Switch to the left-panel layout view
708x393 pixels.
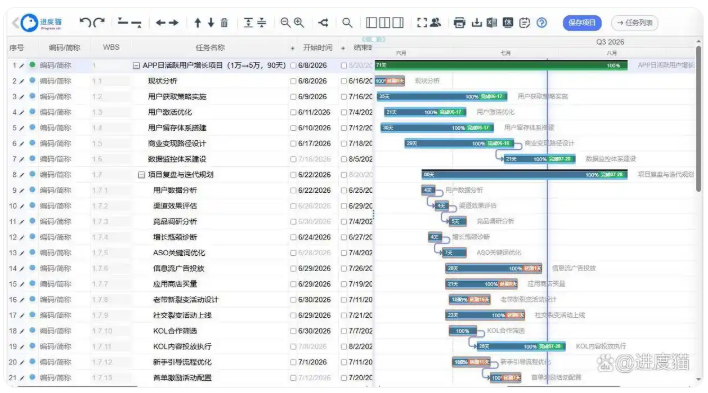[371, 22]
